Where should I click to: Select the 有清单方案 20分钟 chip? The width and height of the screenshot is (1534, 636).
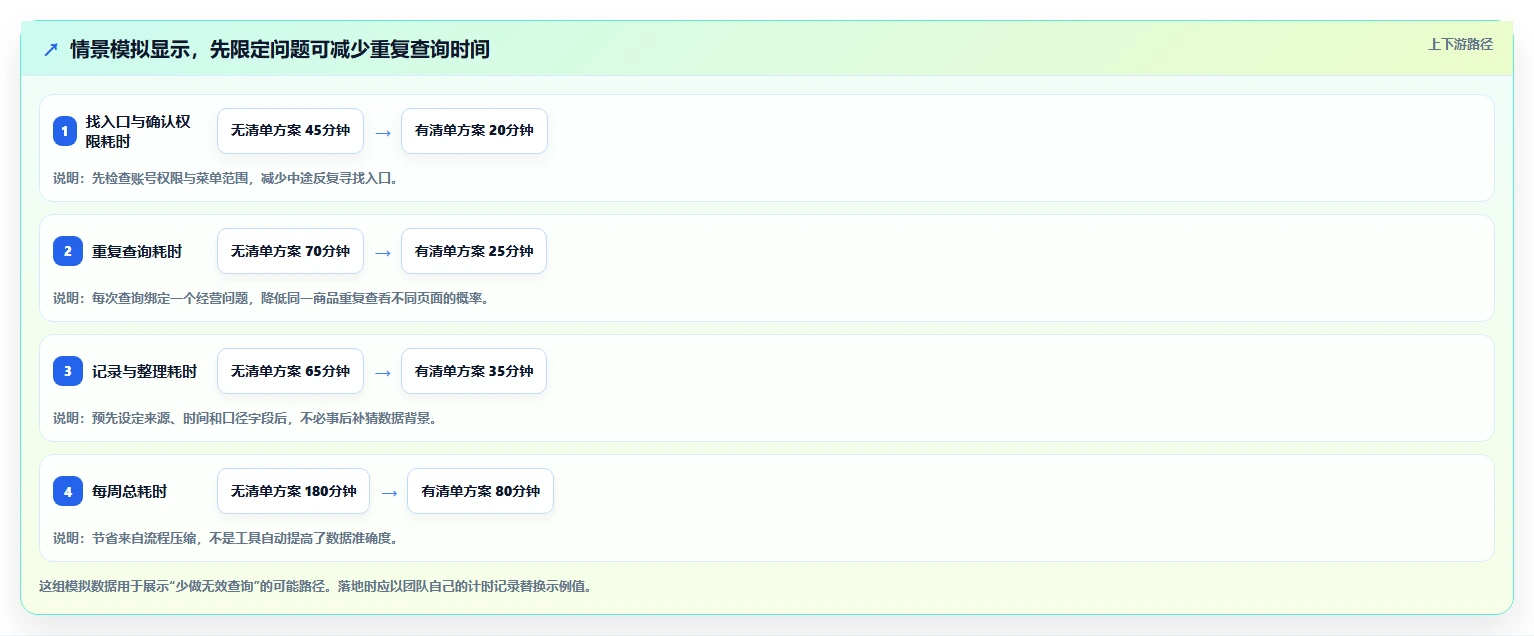(474, 131)
